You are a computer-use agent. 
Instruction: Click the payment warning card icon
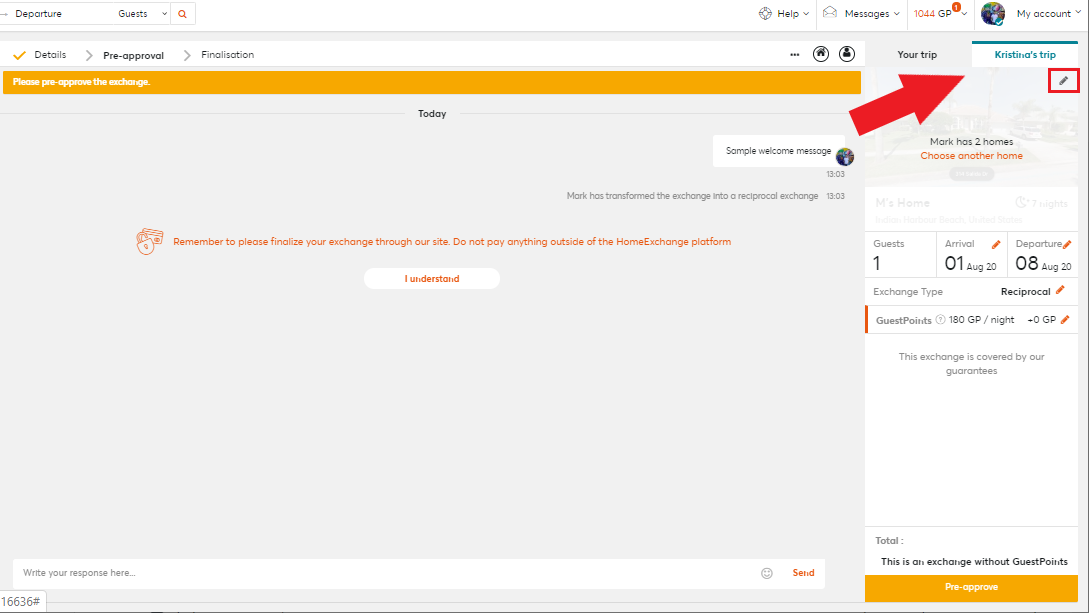pyautogui.click(x=149, y=242)
